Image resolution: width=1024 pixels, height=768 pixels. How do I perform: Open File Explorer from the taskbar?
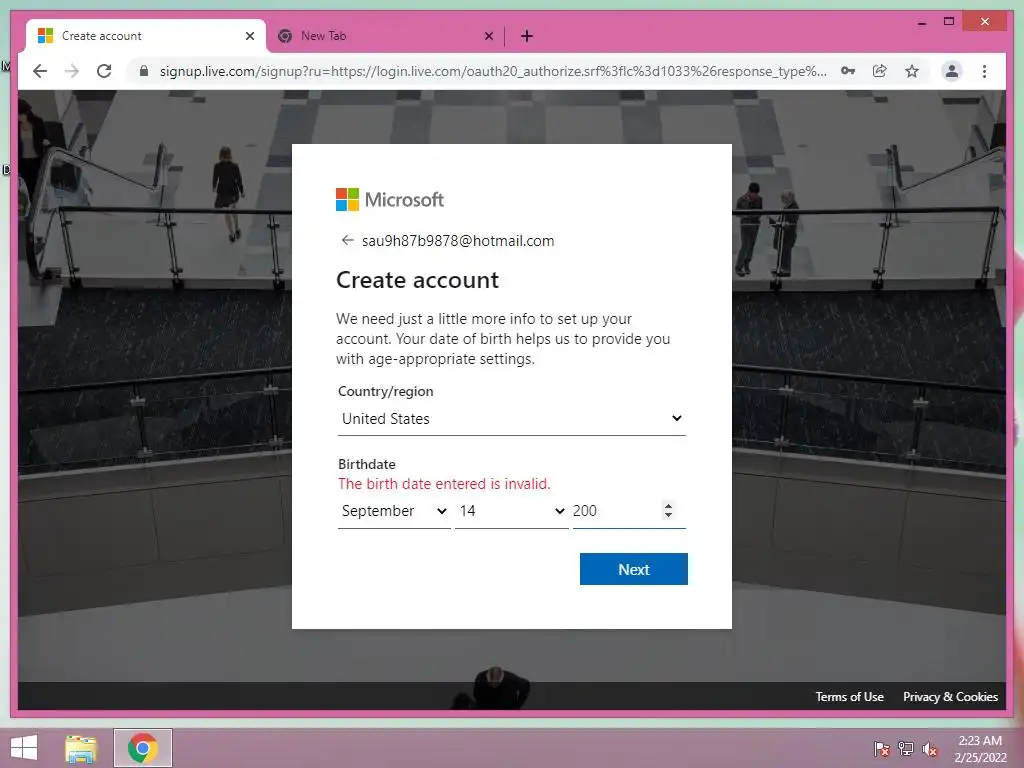[x=81, y=748]
